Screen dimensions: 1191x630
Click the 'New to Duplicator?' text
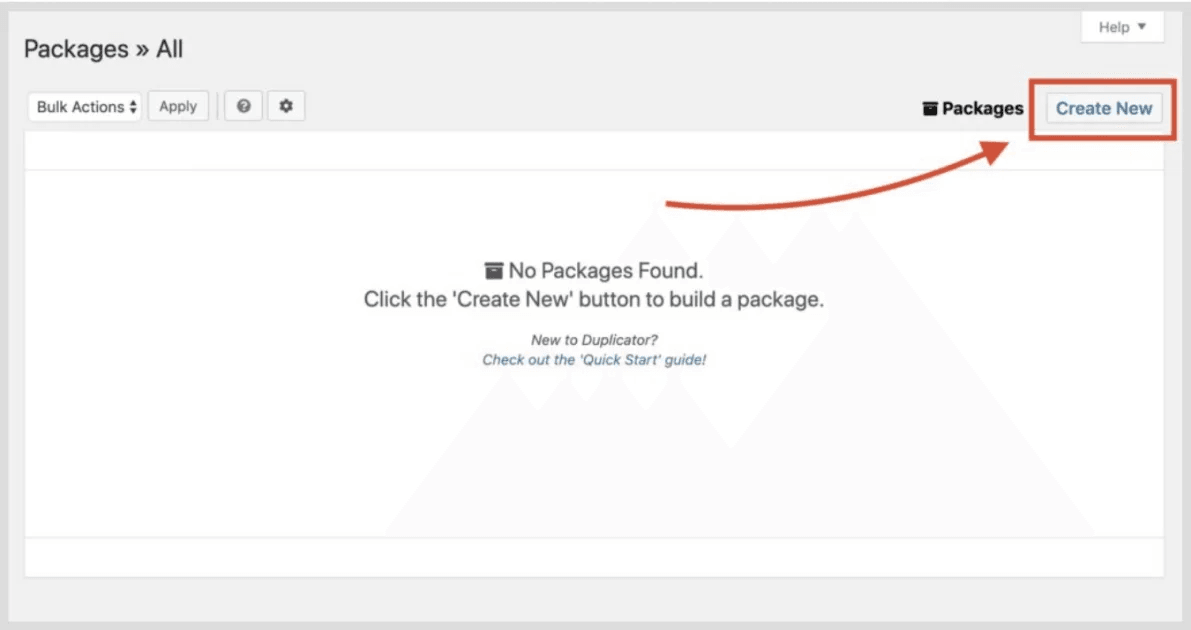(x=594, y=340)
